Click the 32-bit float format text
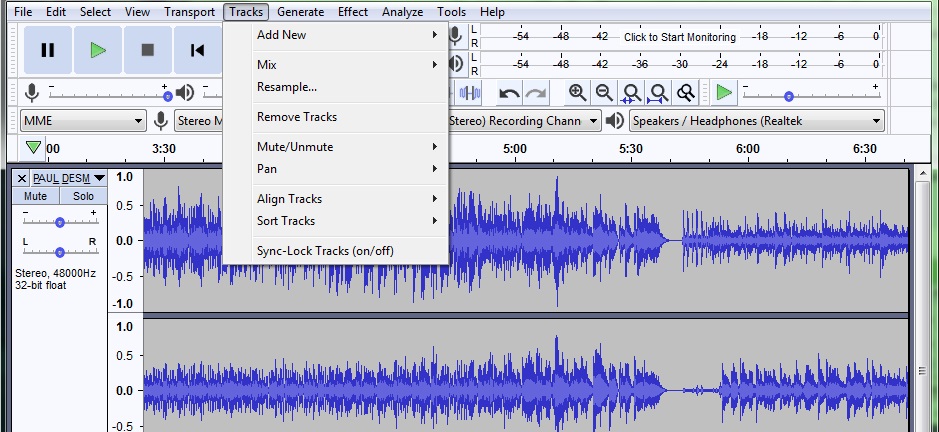The width and height of the screenshot is (939, 432). tap(41, 285)
